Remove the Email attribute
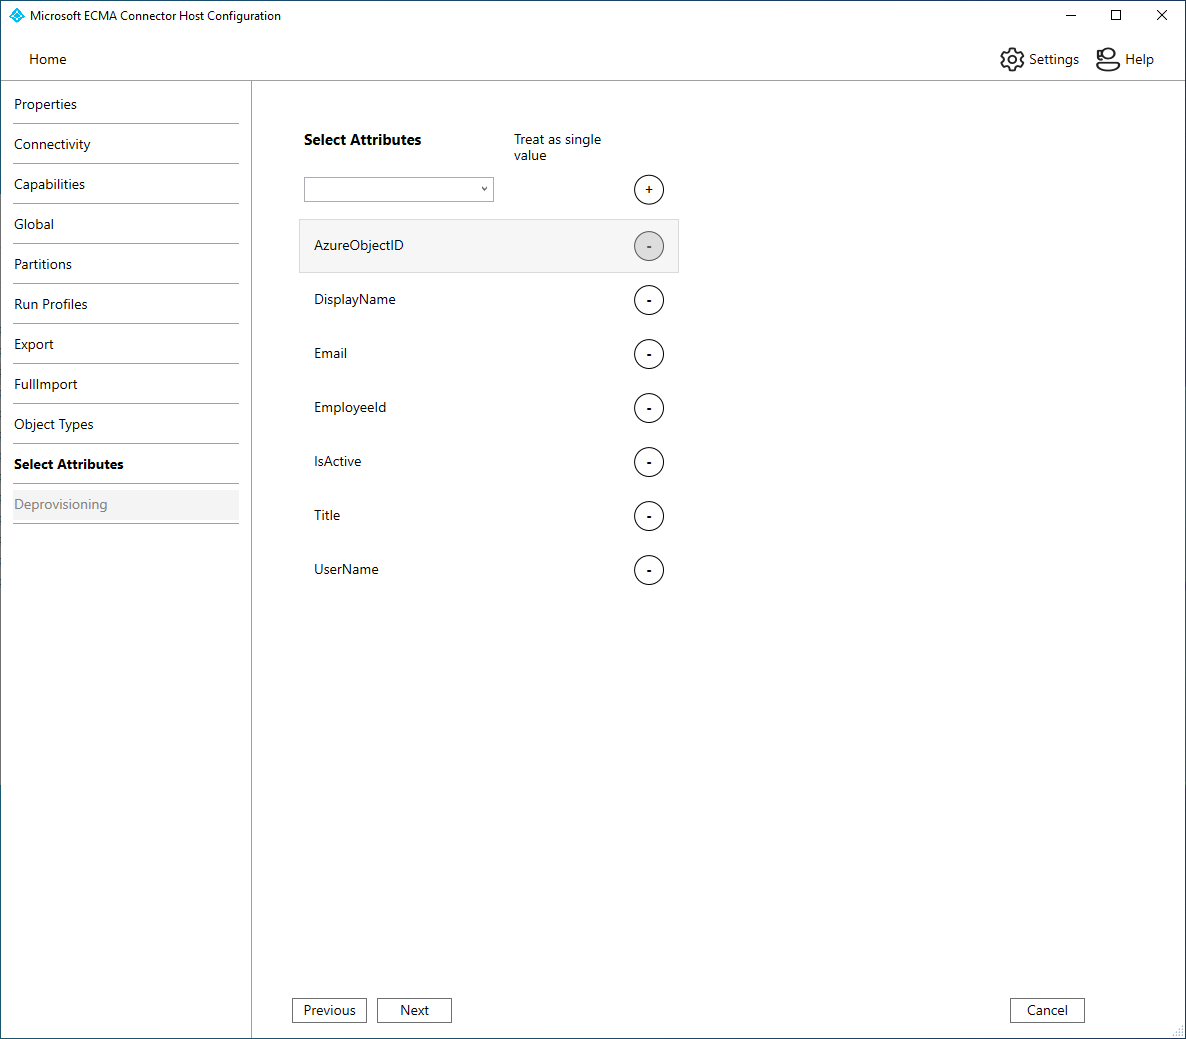Viewport: 1186px width, 1039px height. 648,354
